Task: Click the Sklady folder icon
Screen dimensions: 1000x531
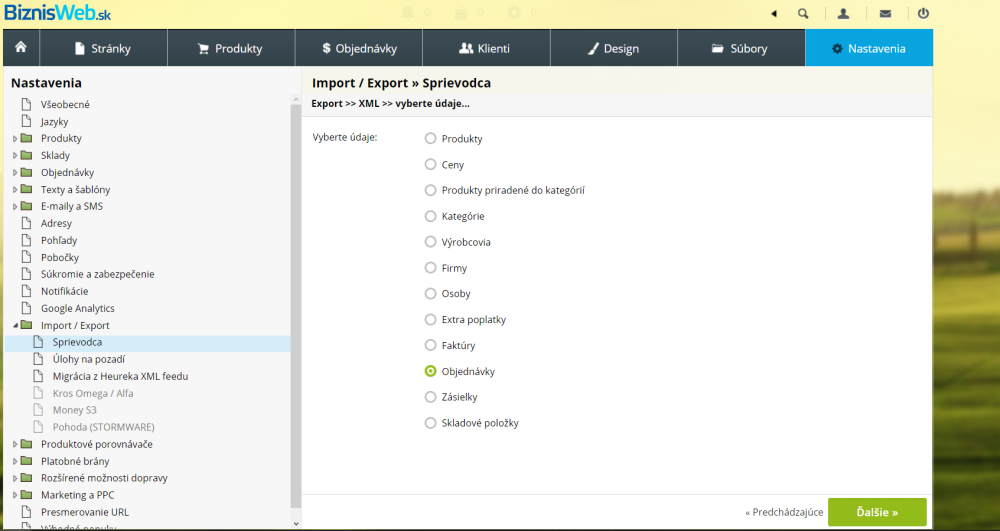Action: click(26, 155)
